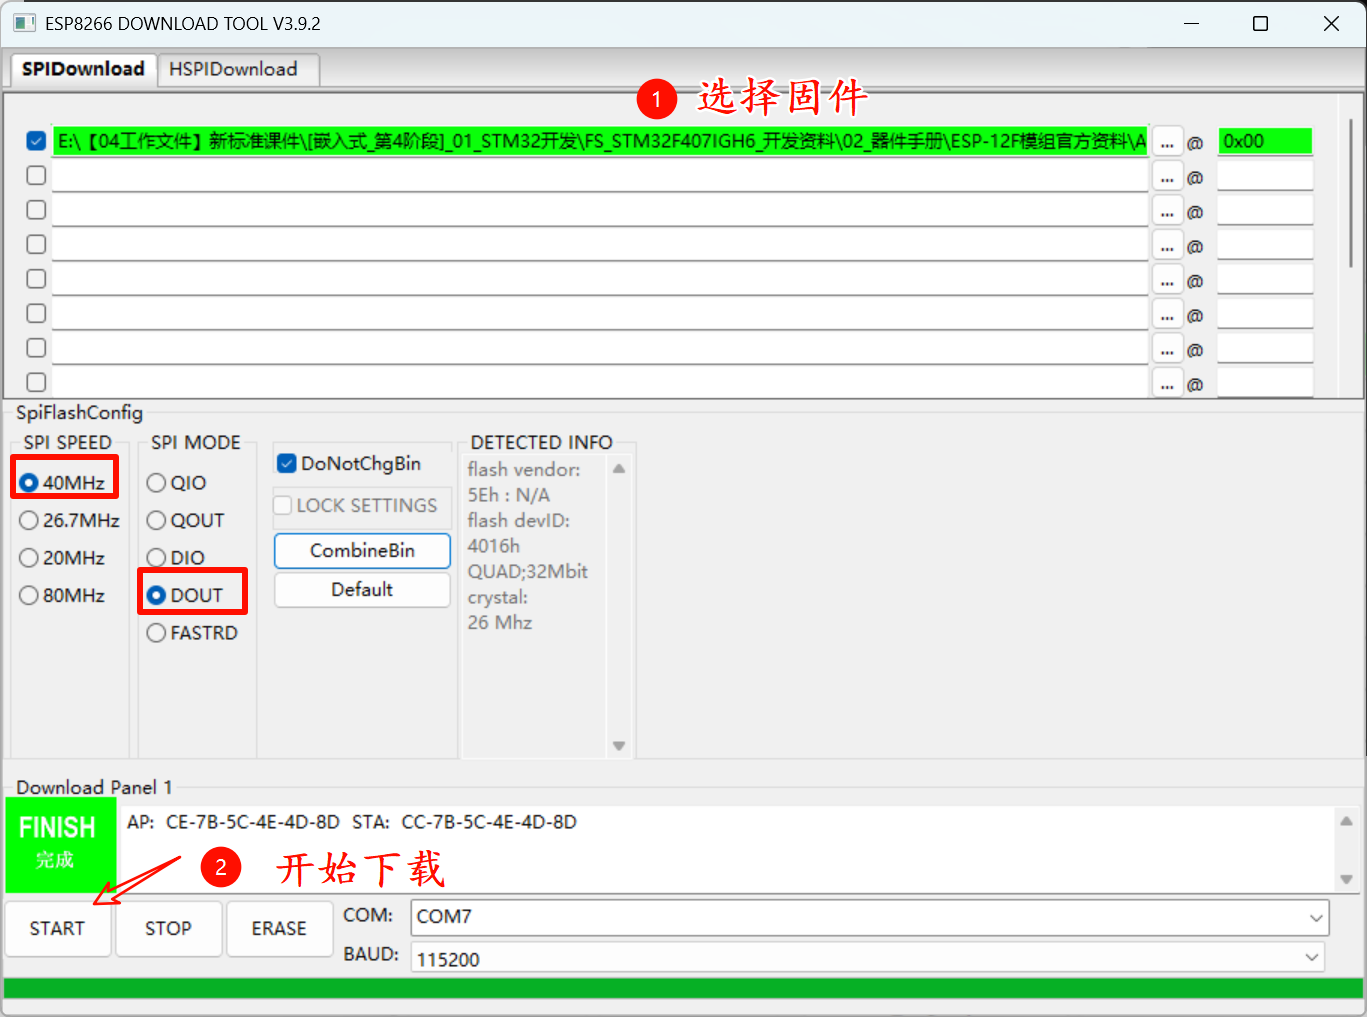The width and height of the screenshot is (1367, 1017).
Task: Select 40MHz SPI speed
Action: 63,483
